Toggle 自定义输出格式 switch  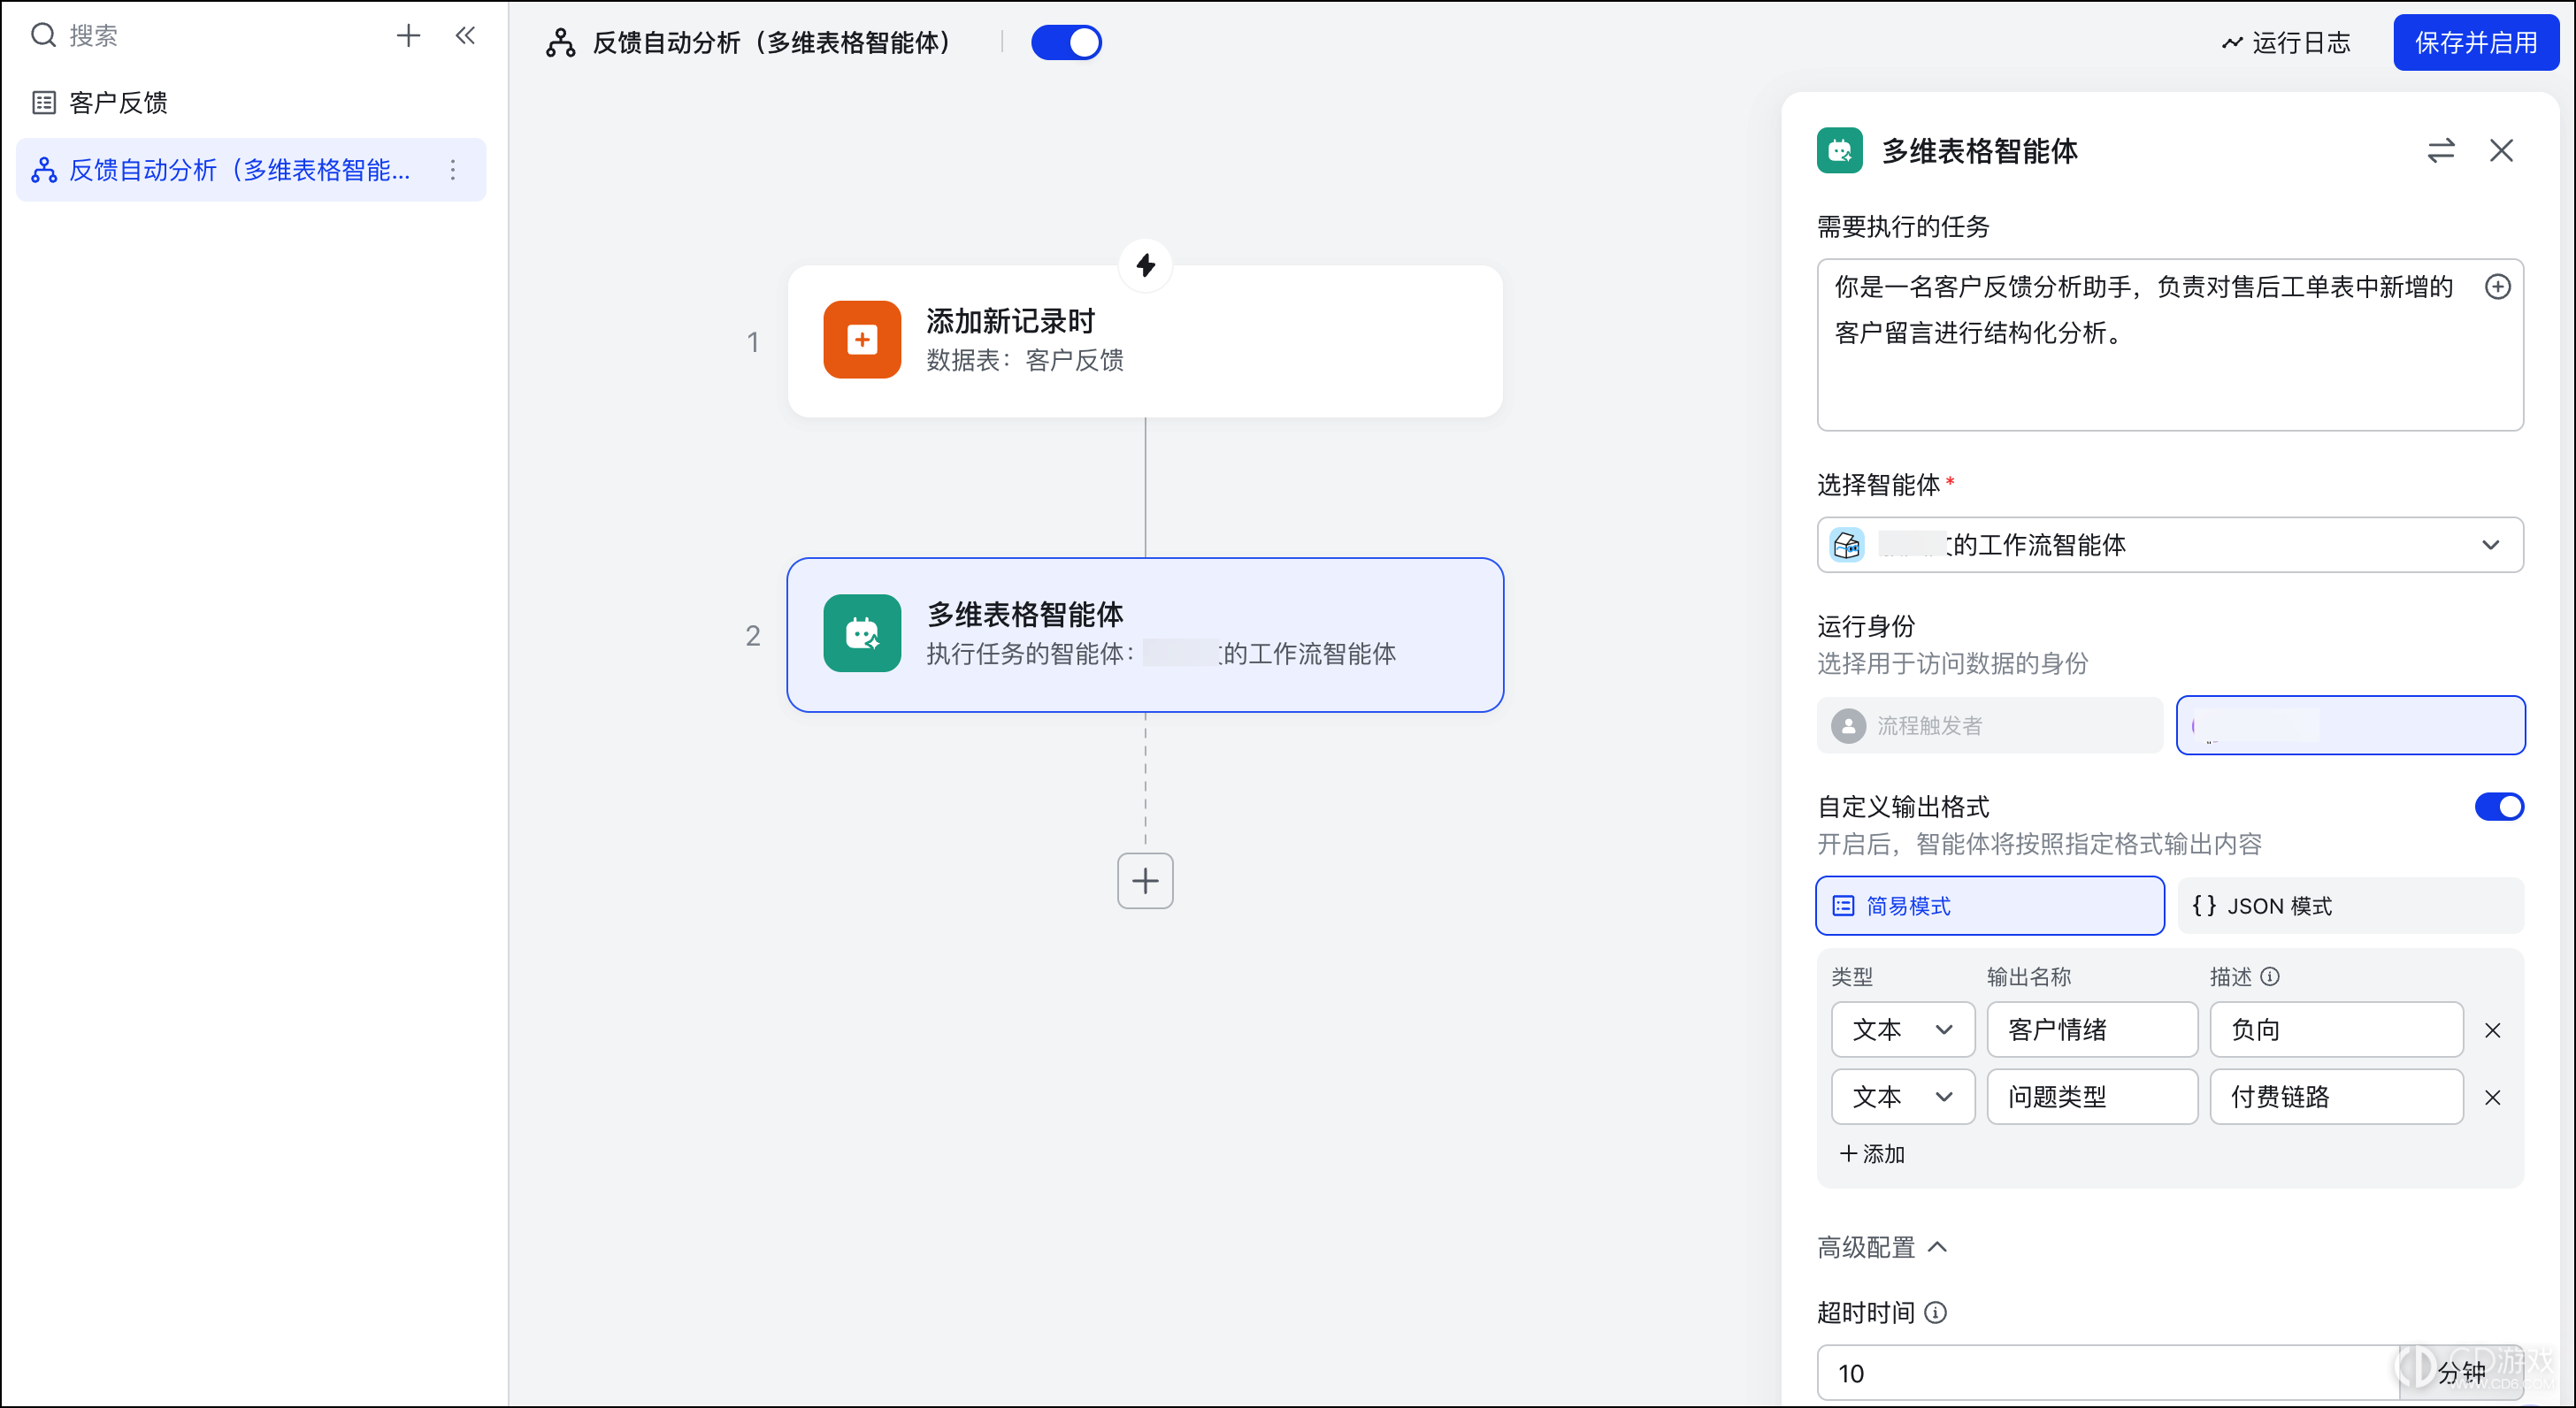(2499, 807)
